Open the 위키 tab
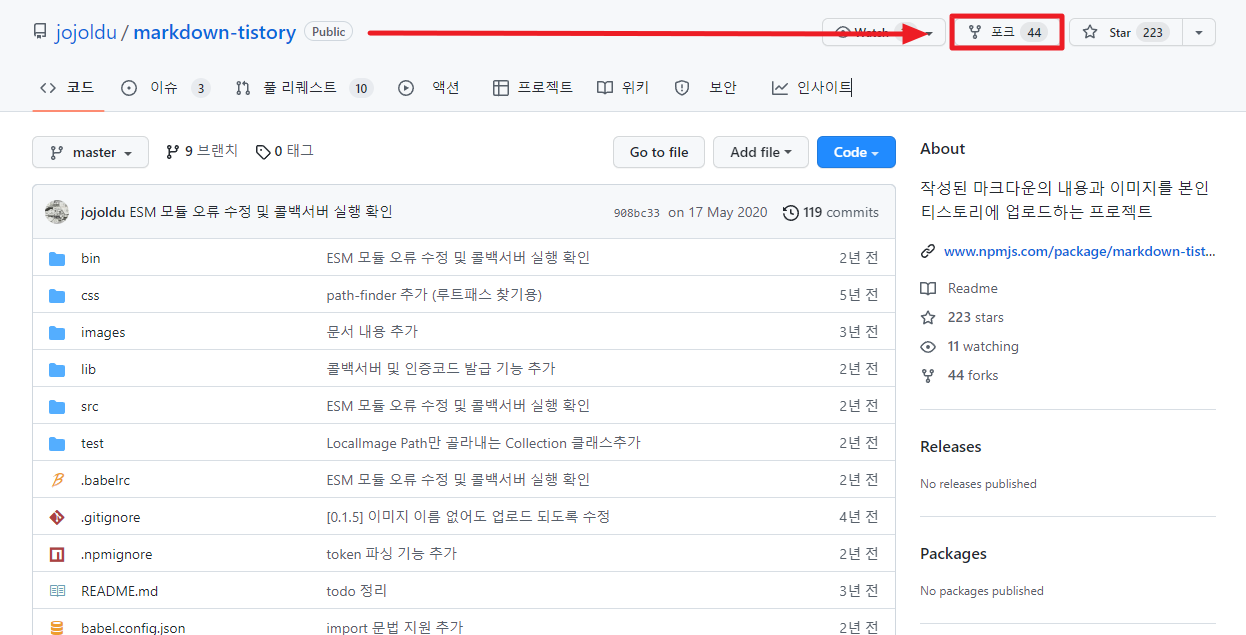This screenshot has width=1246, height=635. click(x=623, y=88)
